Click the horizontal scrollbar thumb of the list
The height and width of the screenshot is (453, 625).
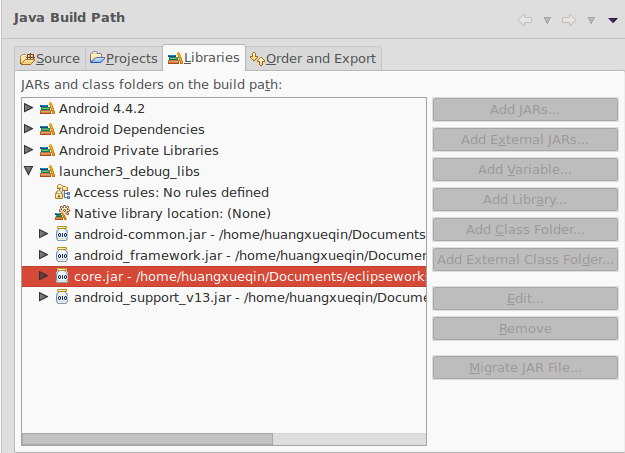[x=147, y=439]
